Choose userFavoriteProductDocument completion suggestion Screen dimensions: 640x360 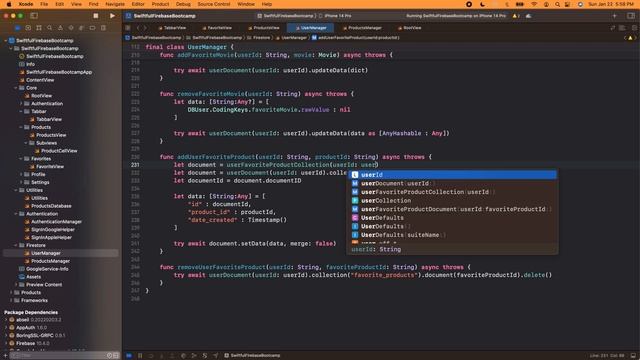coord(452,209)
